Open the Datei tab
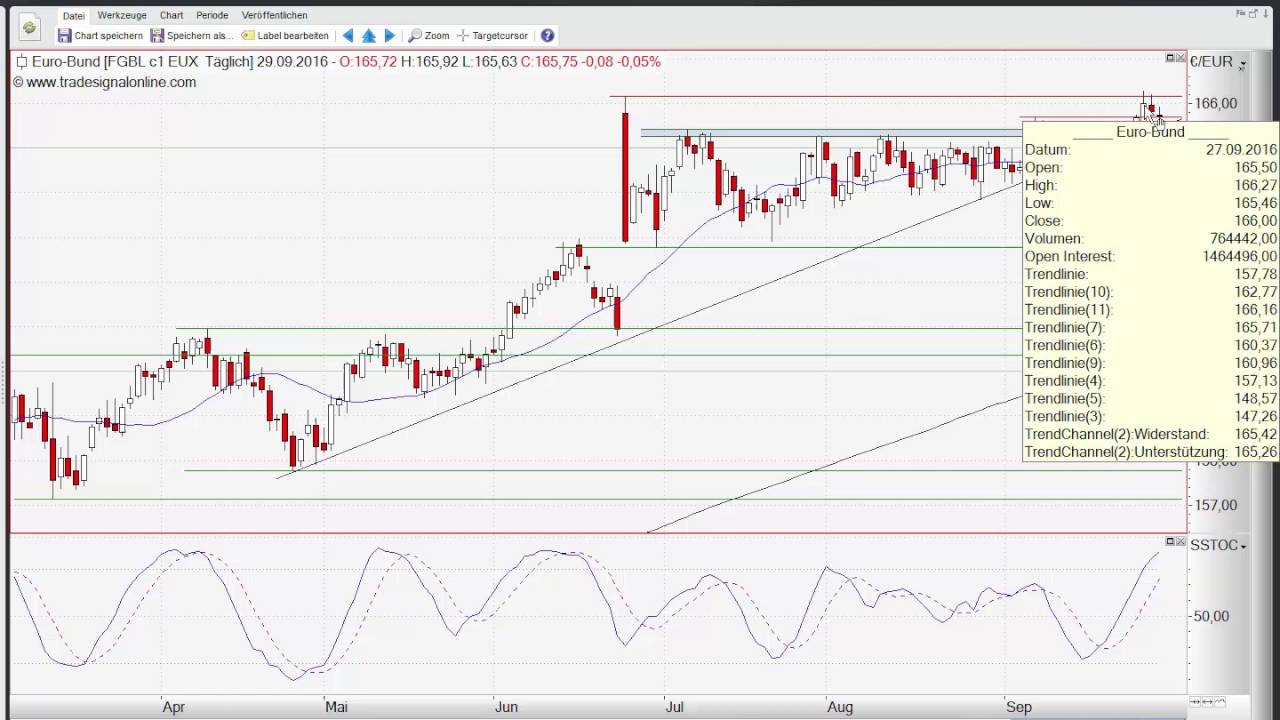 (x=73, y=16)
